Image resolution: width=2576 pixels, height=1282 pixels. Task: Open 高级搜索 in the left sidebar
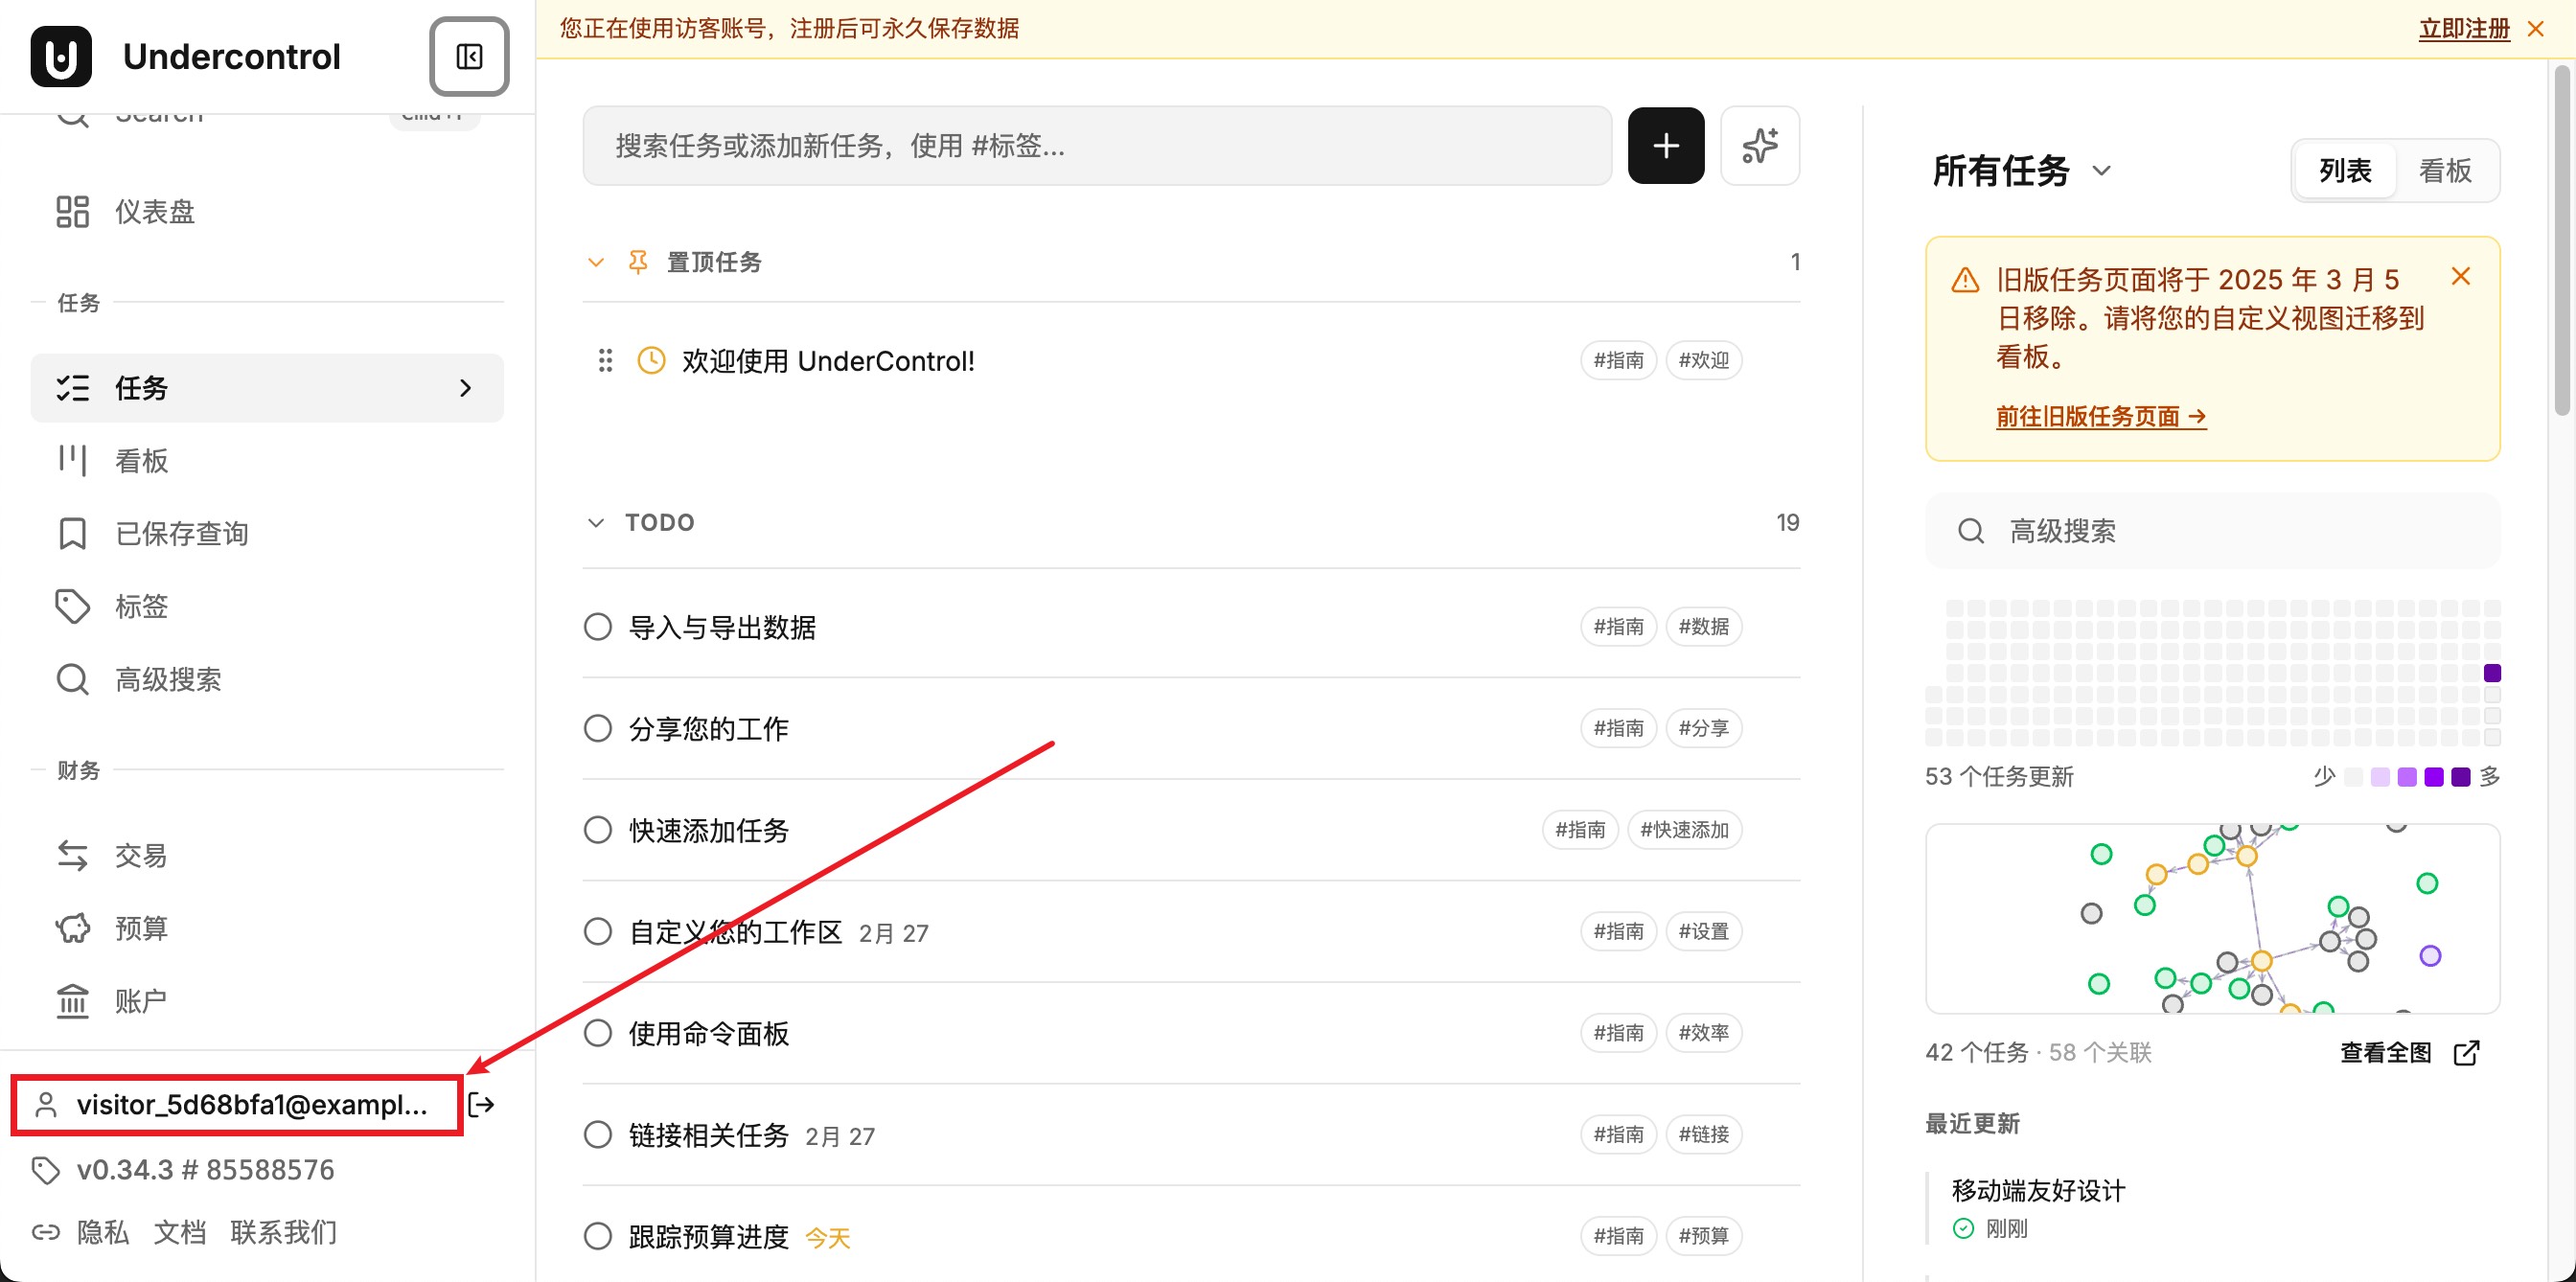(x=267, y=680)
